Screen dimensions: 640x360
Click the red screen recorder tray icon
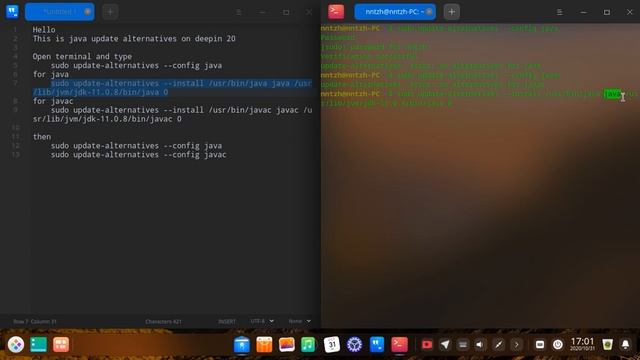coord(427,344)
